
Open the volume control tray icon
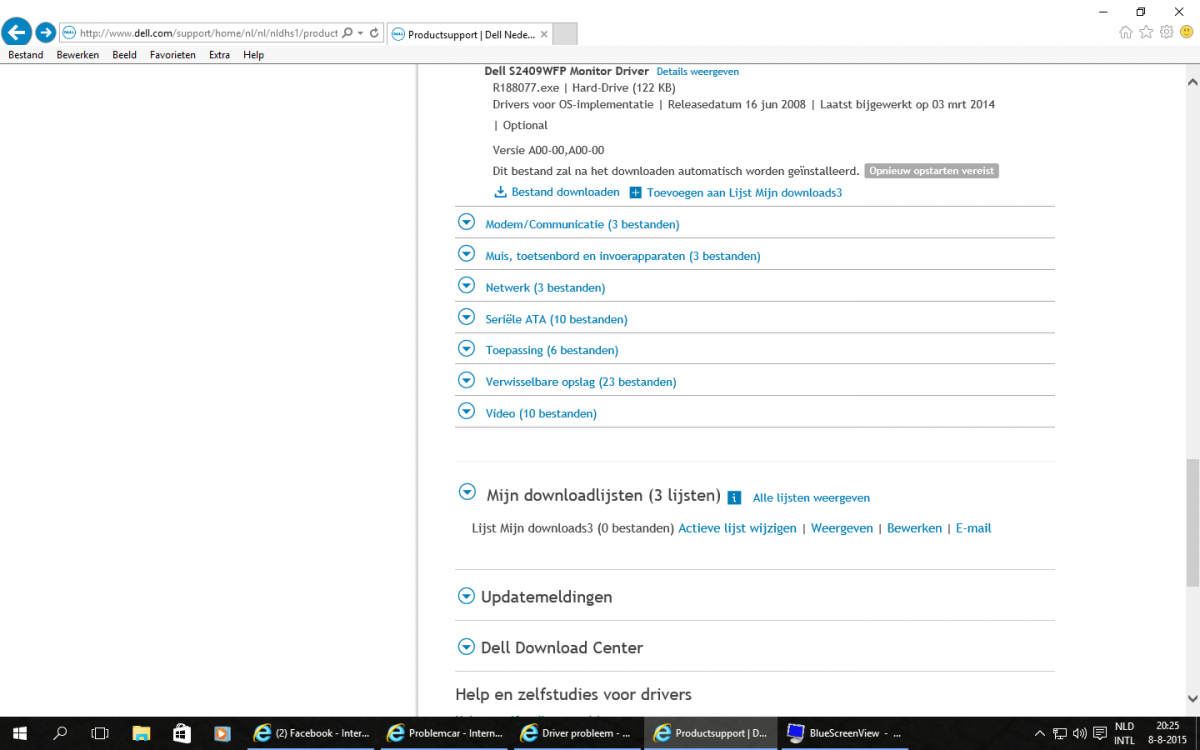click(x=1080, y=733)
